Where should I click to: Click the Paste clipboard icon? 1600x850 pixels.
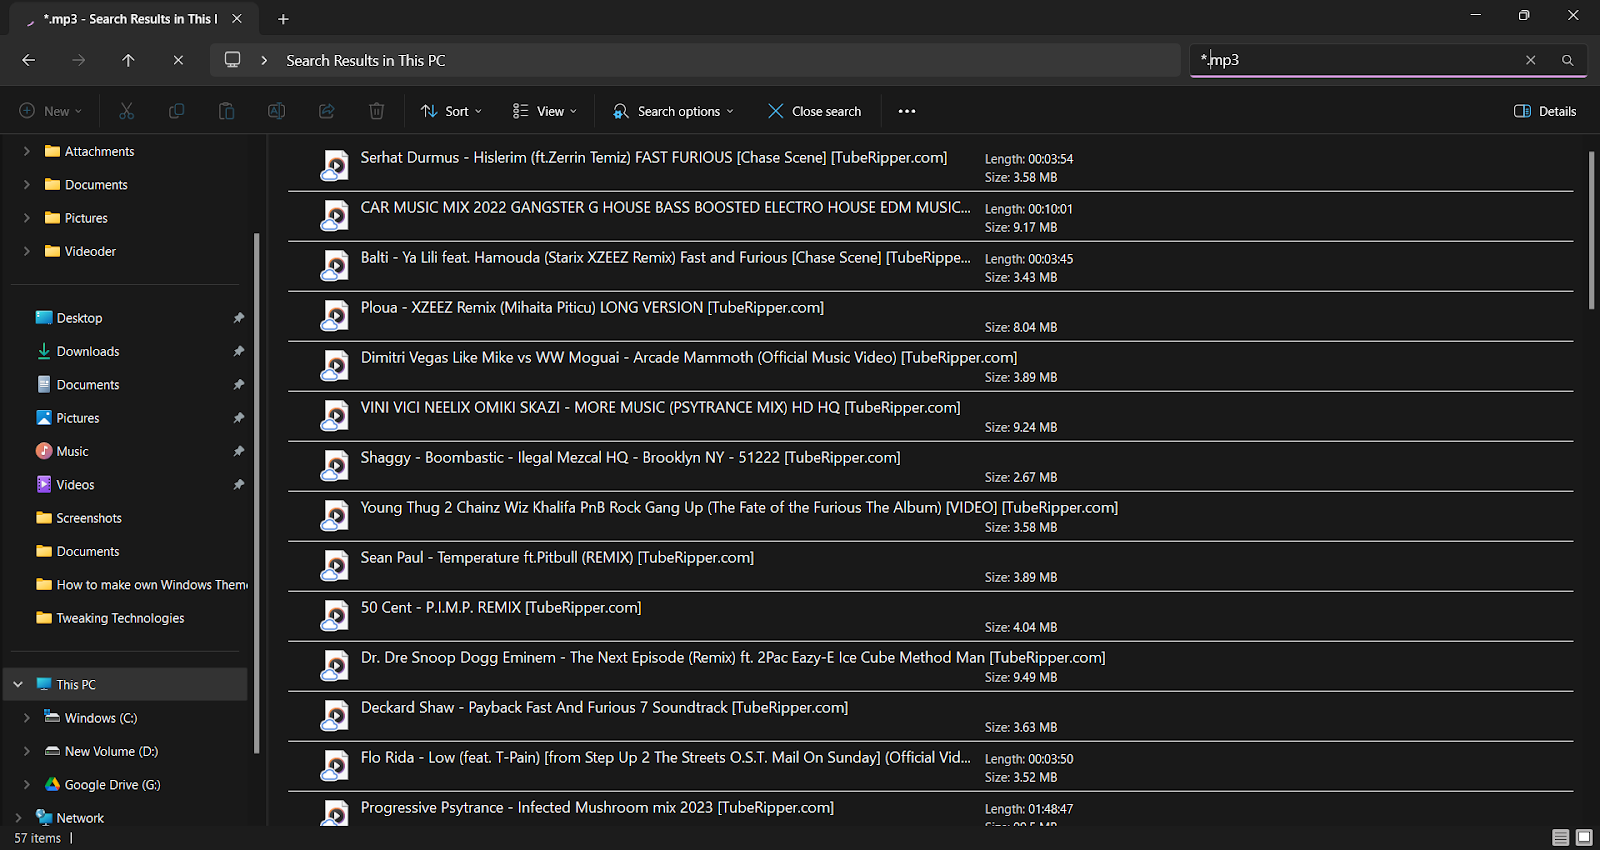tap(226, 111)
